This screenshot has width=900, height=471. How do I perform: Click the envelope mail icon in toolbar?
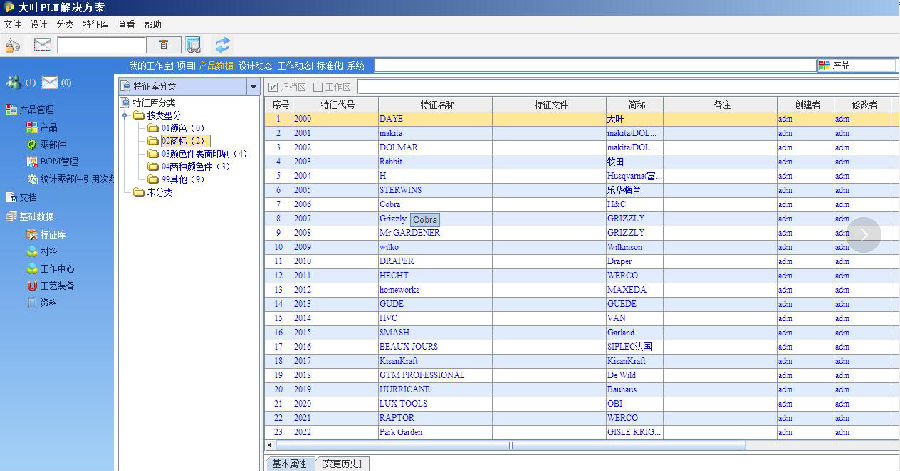(x=42, y=44)
